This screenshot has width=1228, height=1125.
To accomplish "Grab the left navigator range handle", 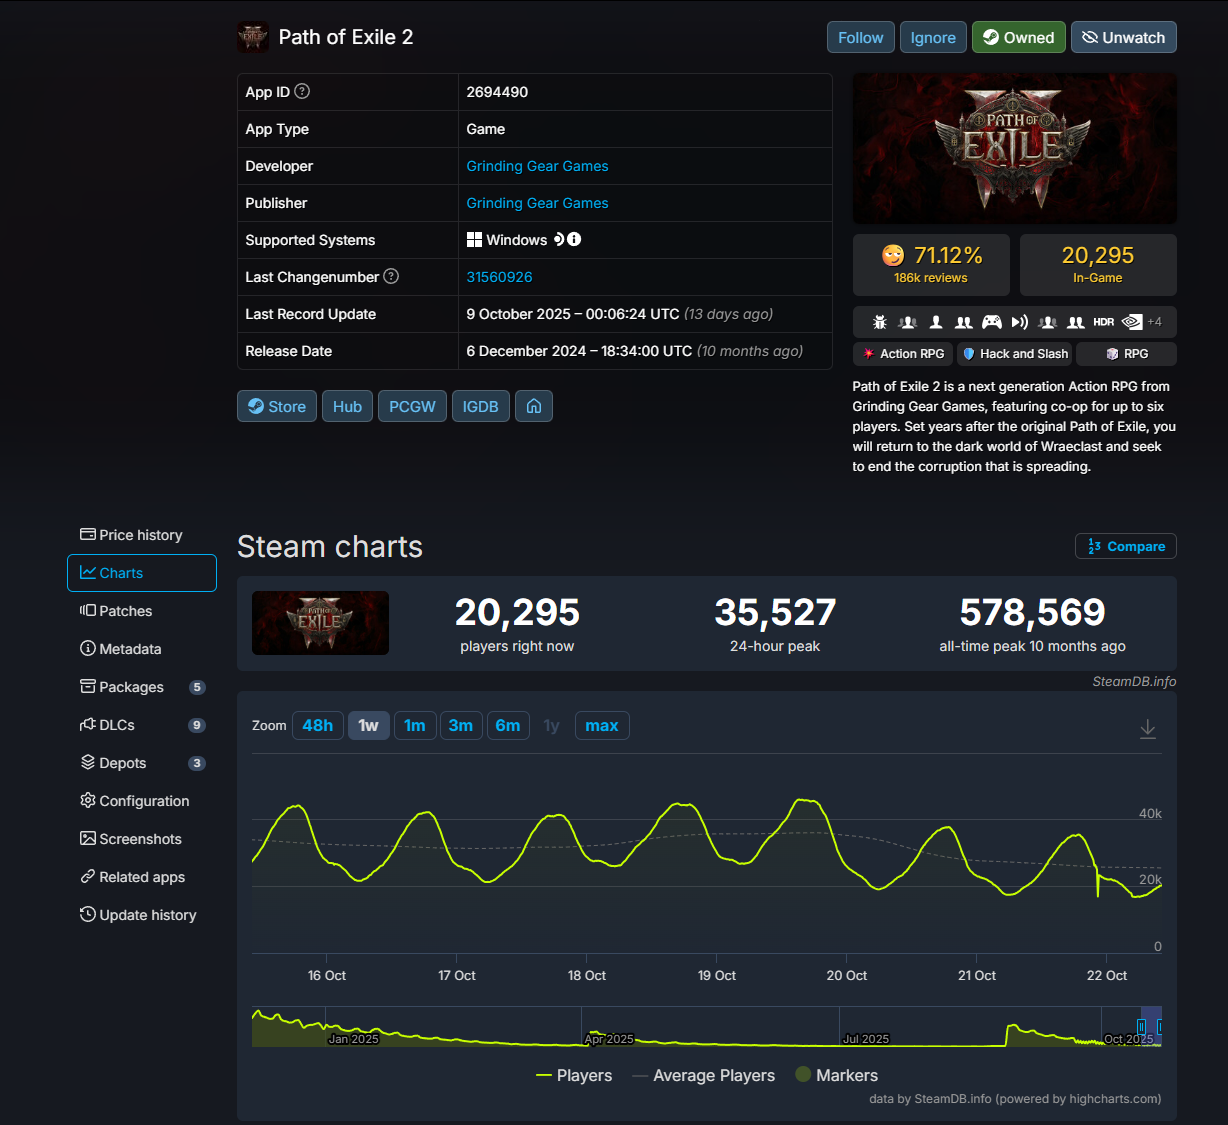I will pyautogui.click(x=1141, y=1027).
